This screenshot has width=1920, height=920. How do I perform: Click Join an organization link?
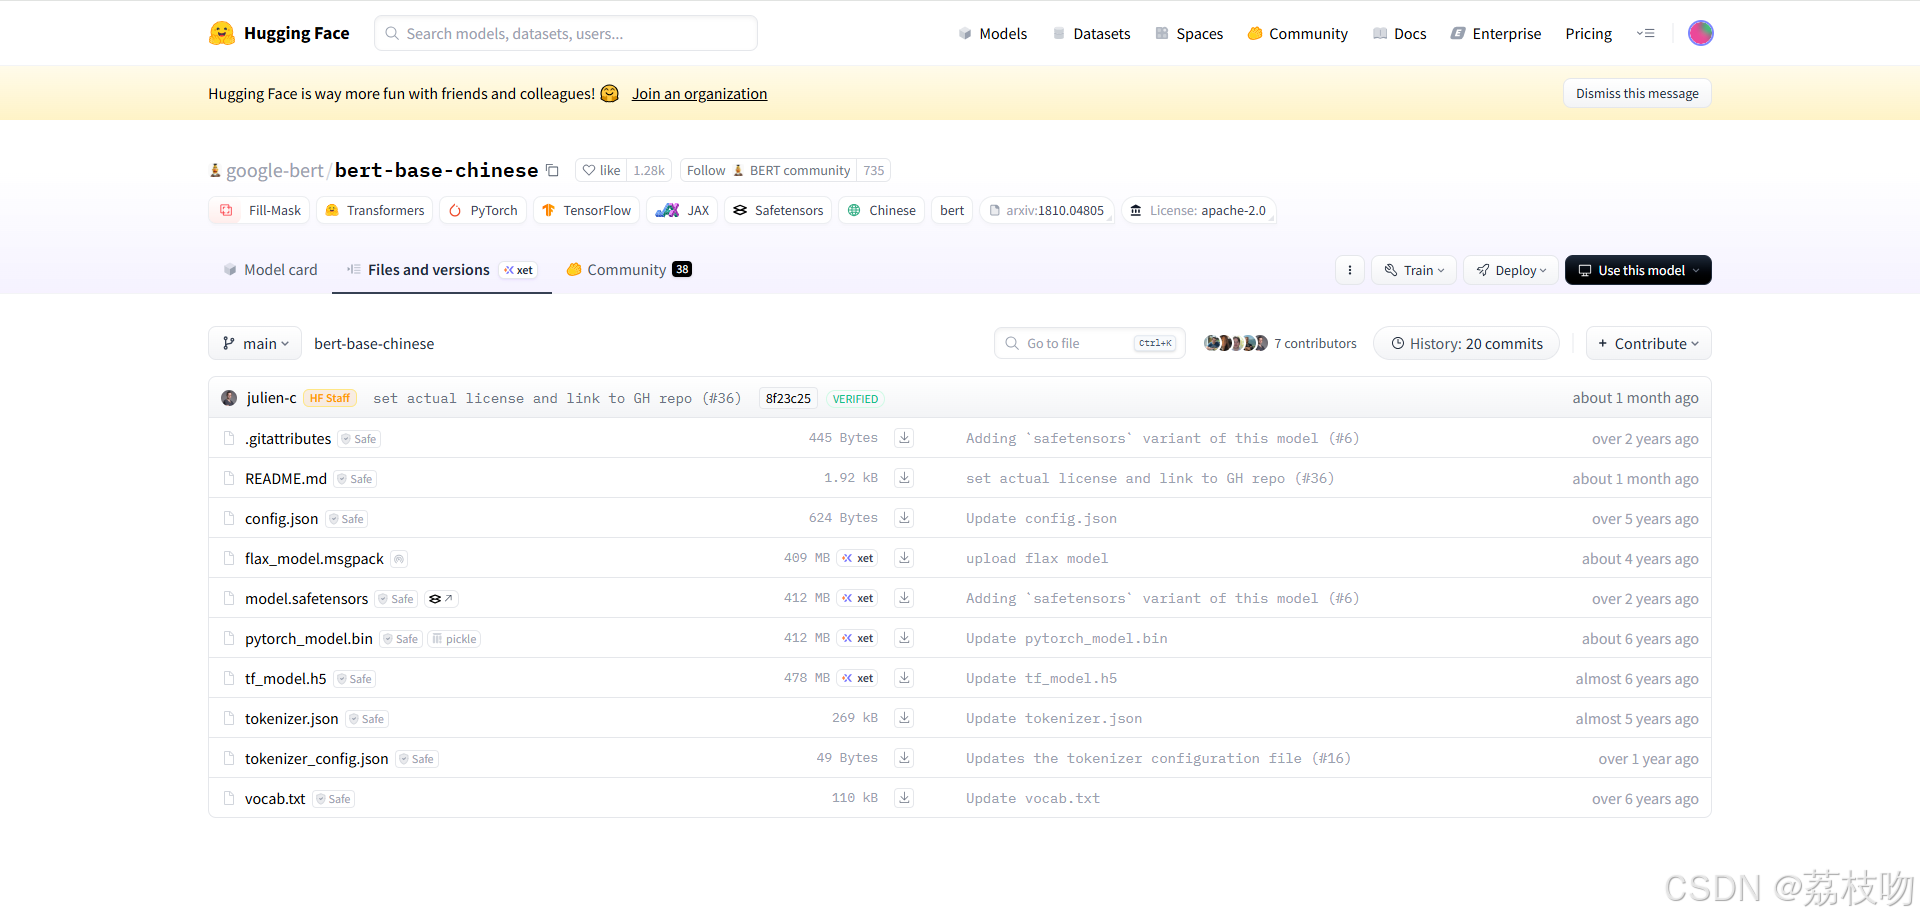699,93
